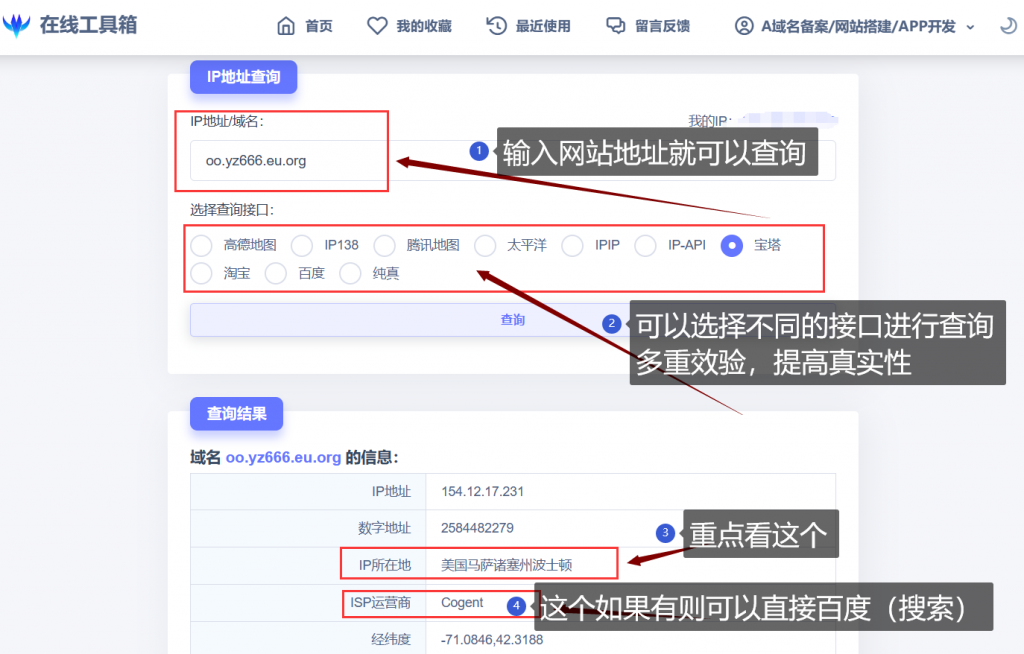Click the clock icon next to 最近使用
Viewport: 1024px width, 654px height.
tap(497, 27)
